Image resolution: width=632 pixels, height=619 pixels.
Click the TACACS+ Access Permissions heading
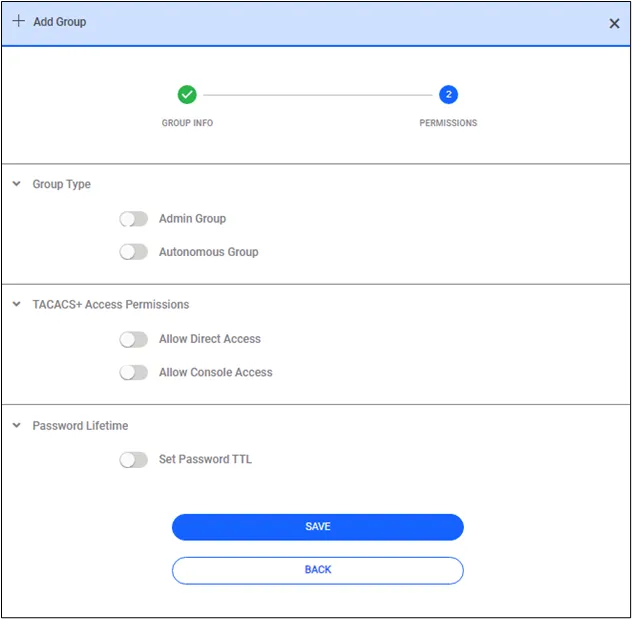pos(111,304)
